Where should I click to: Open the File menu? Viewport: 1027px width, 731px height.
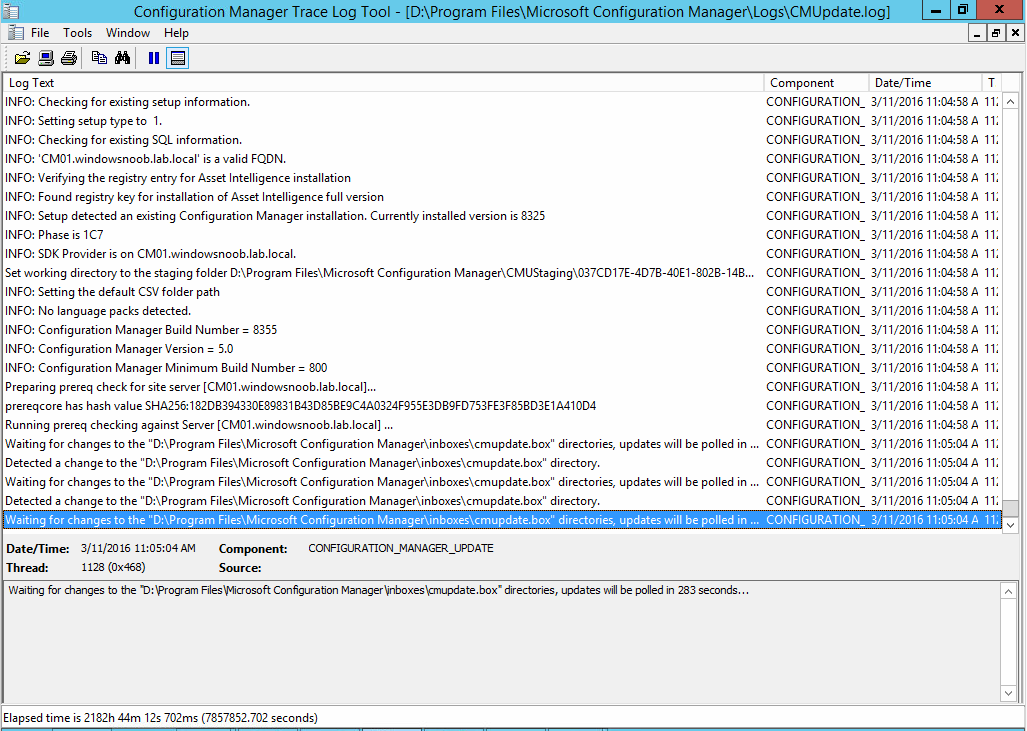tap(40, 33)
